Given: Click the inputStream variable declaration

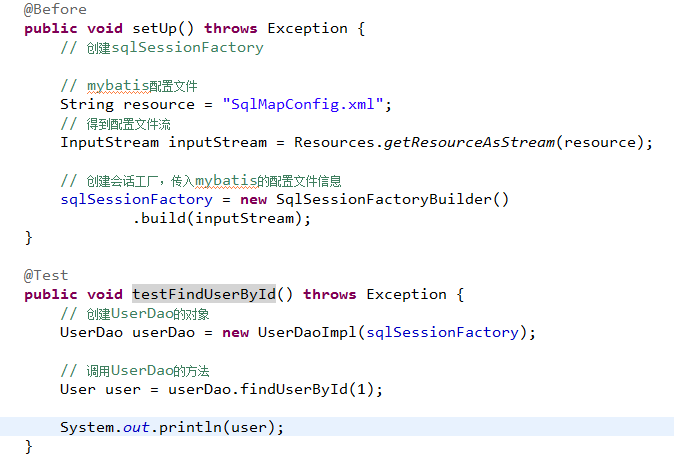Looking at the screenshot, I should (x=218, y=143).
